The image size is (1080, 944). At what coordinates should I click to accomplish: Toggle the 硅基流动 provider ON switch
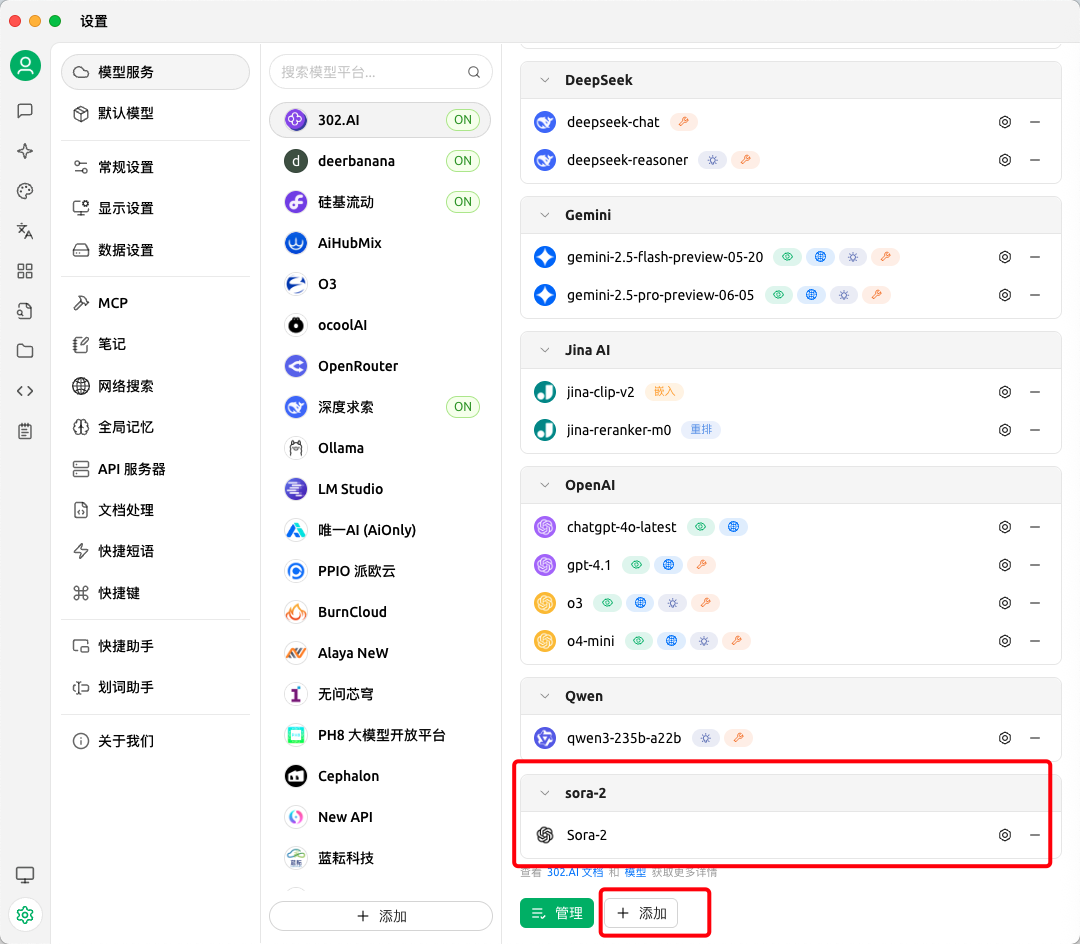click(462, 201)
